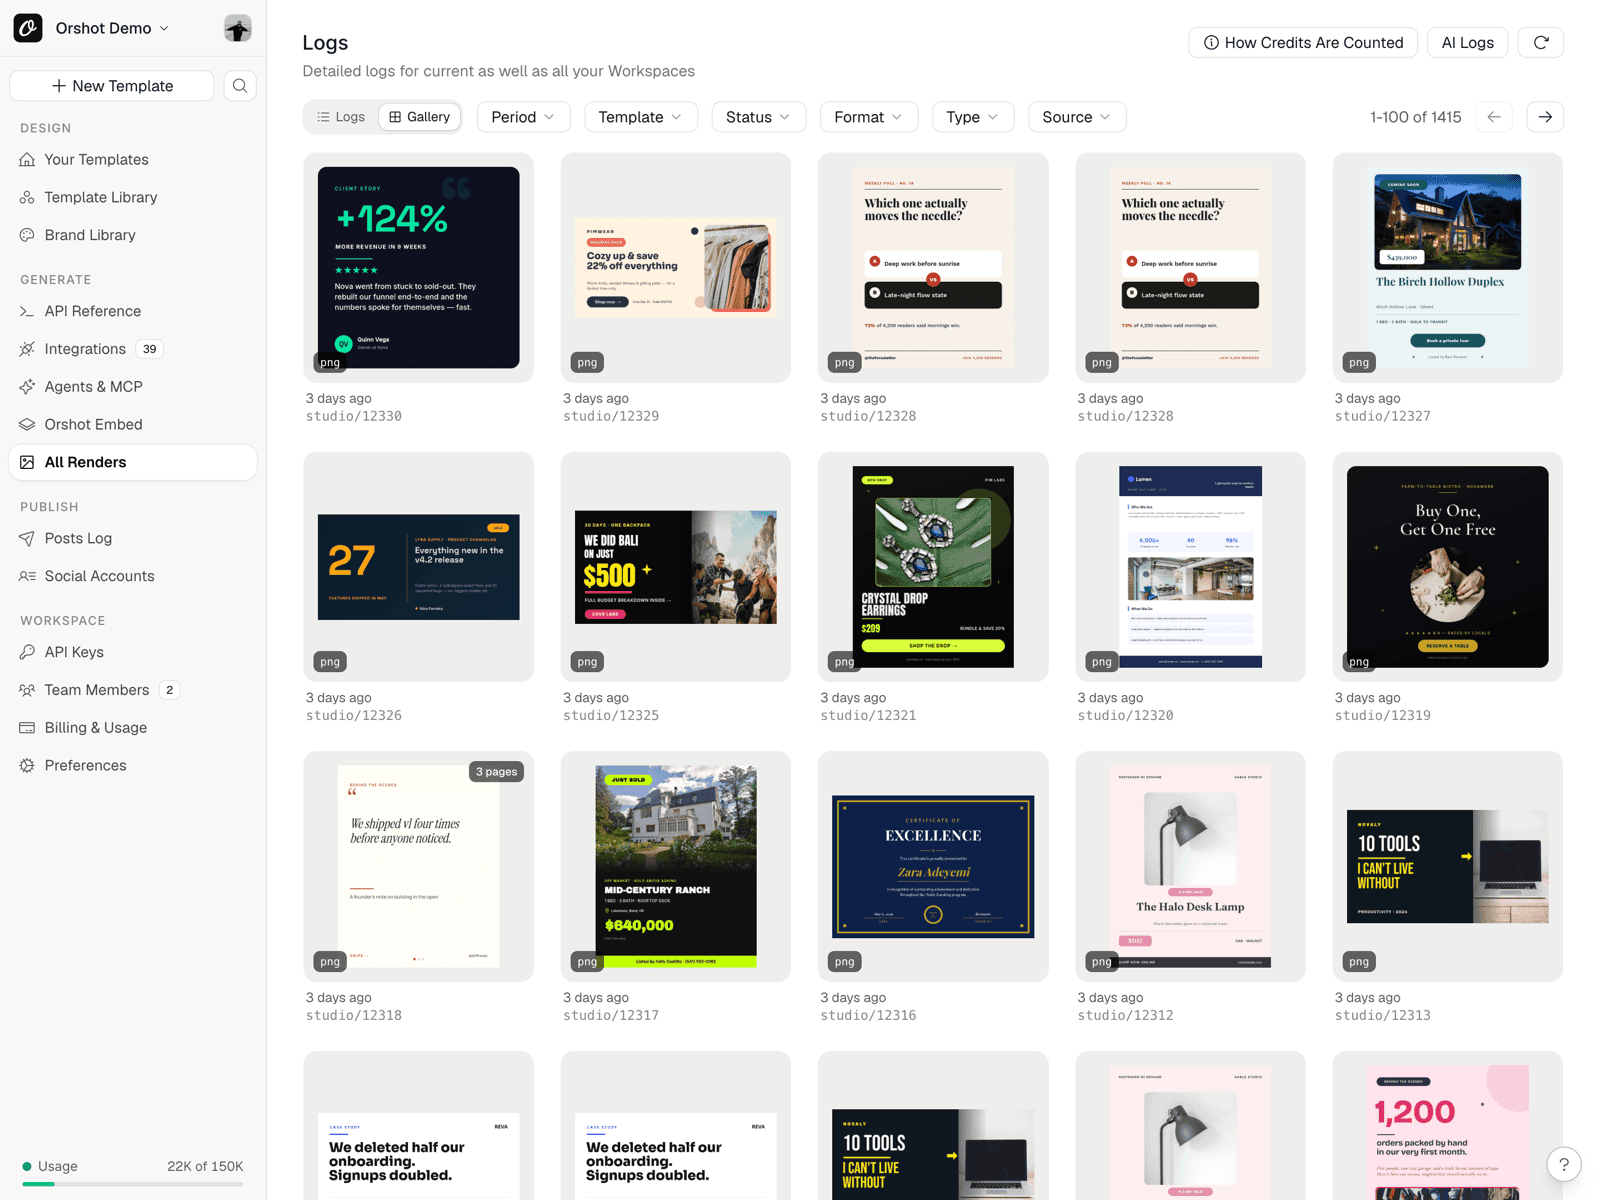Open the Certificate of Excellence render thumbnail

(x=933, y=867)
